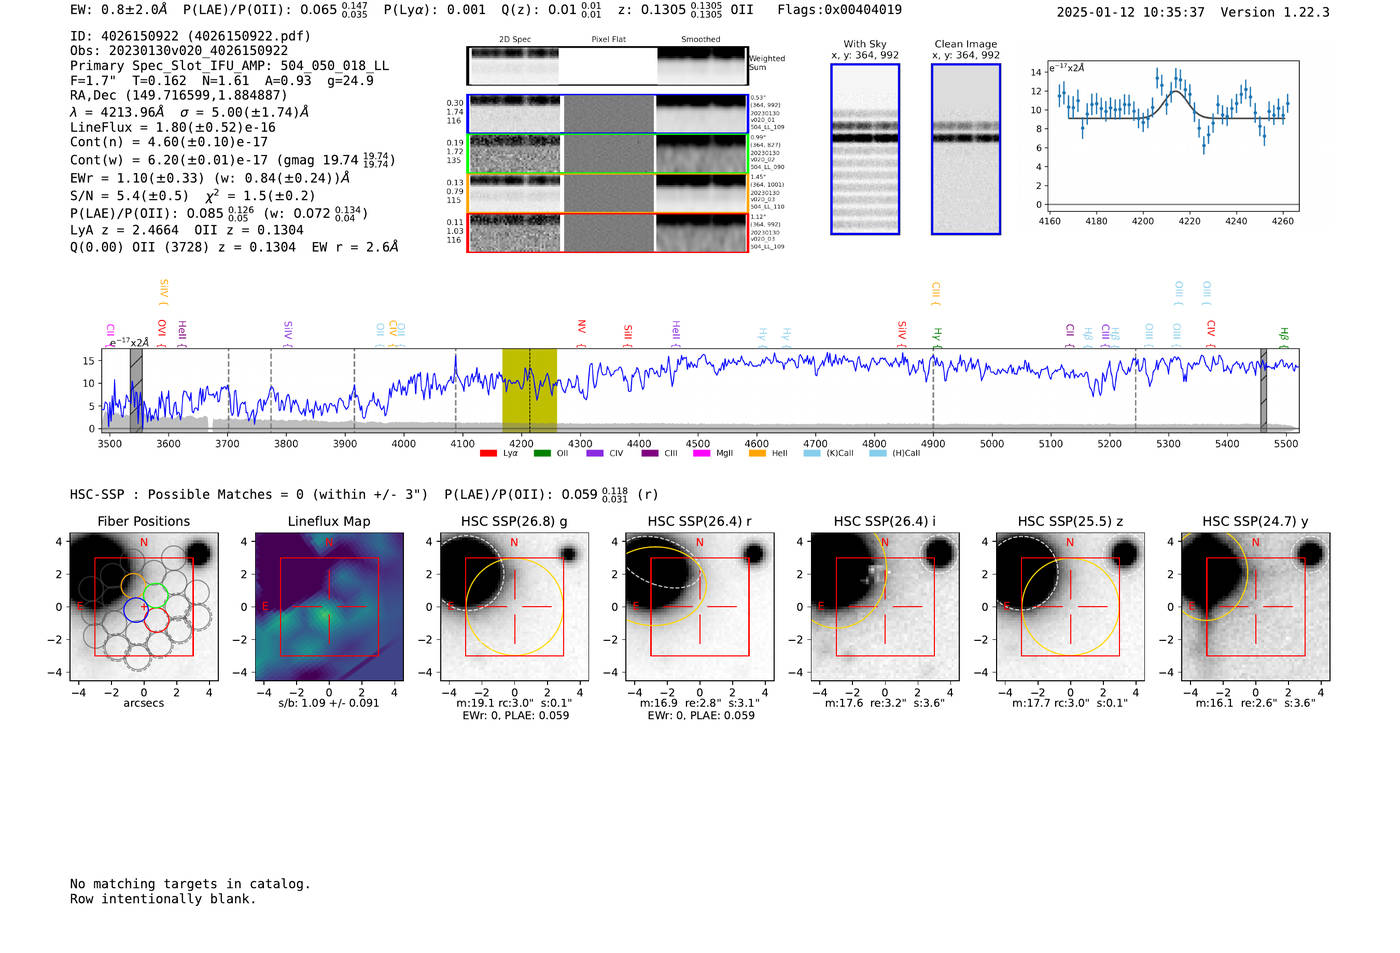The width and height of the screenshot is (1400, 953).
Task: Click the HSC-SSP : Possible Matches = 0 text
Action: [249, 494]
